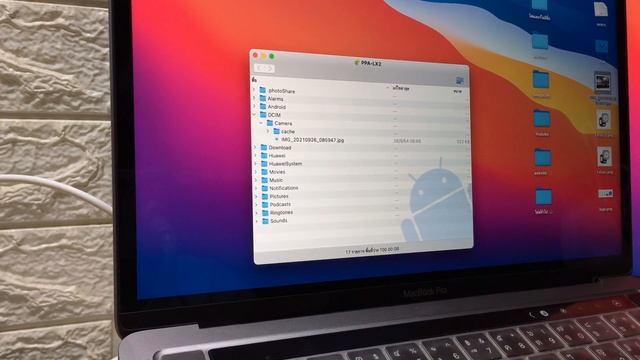Image resolution: width=640 pixels, height=360 pixels.
Task: Click the new folder icon in toolbar
Action: (460, 81)
